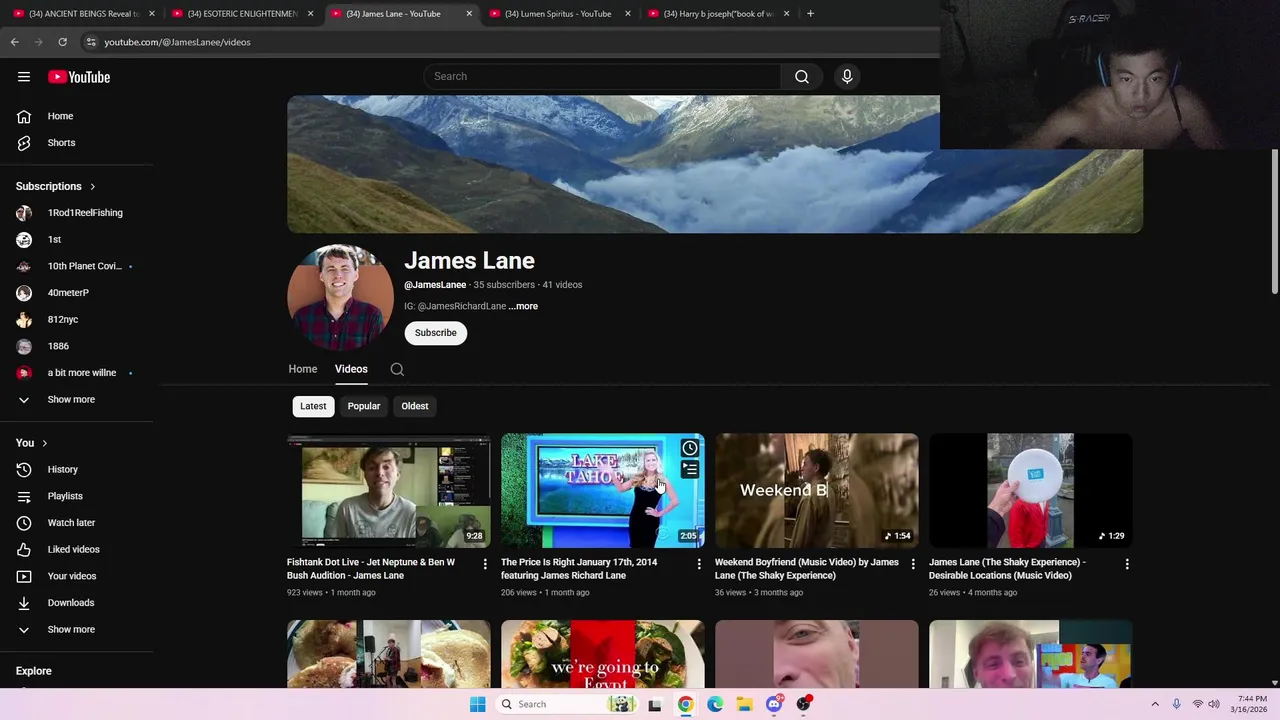The width and height of the screenshot is (1280, 720).
Task: Open a new browser tab
Action: (810, 14)
